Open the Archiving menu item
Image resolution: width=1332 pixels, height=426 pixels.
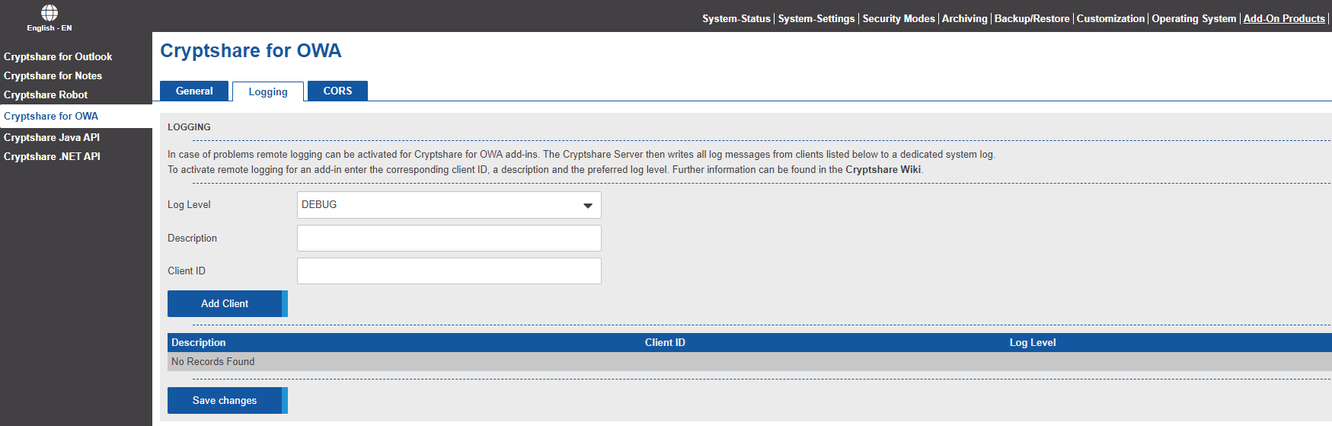click(964, 19)
